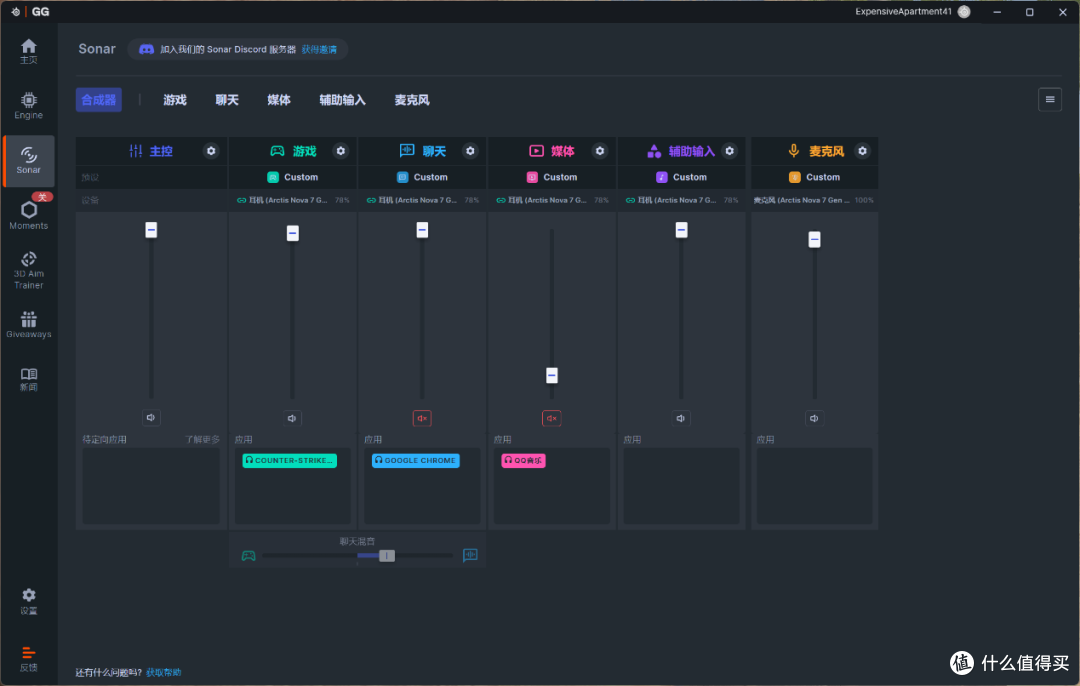This screenshot has height=686, width=1080.
Task: Unmute the Chat channel
Action: 422,418
